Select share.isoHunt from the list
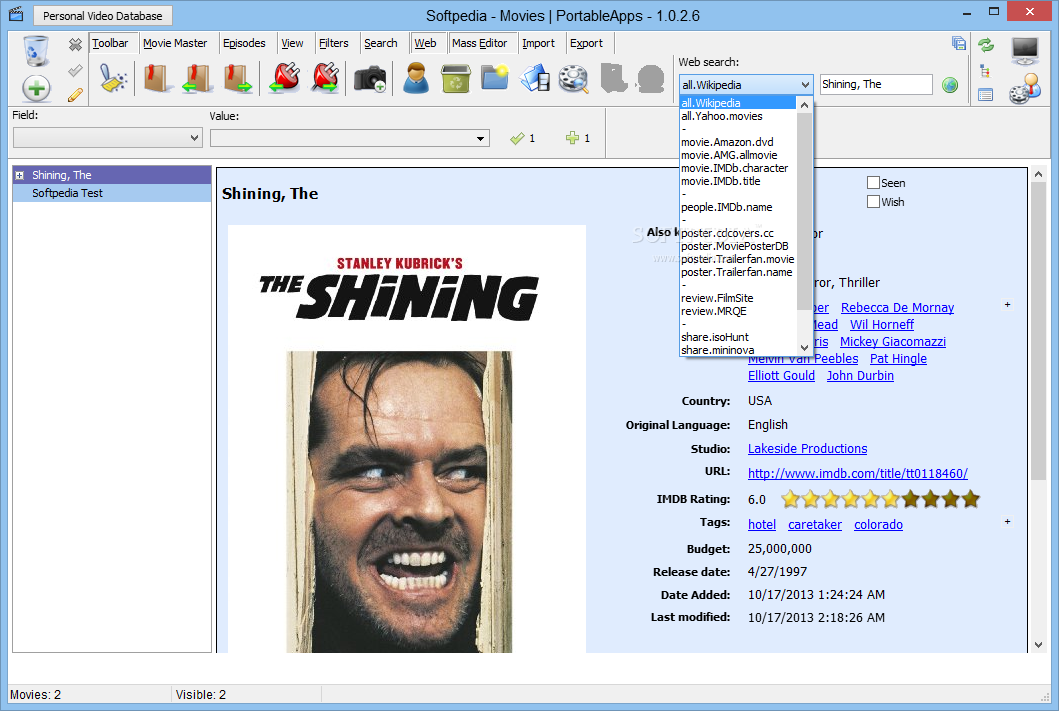This screenshot has height=711, width=1059. click(715, 337)
